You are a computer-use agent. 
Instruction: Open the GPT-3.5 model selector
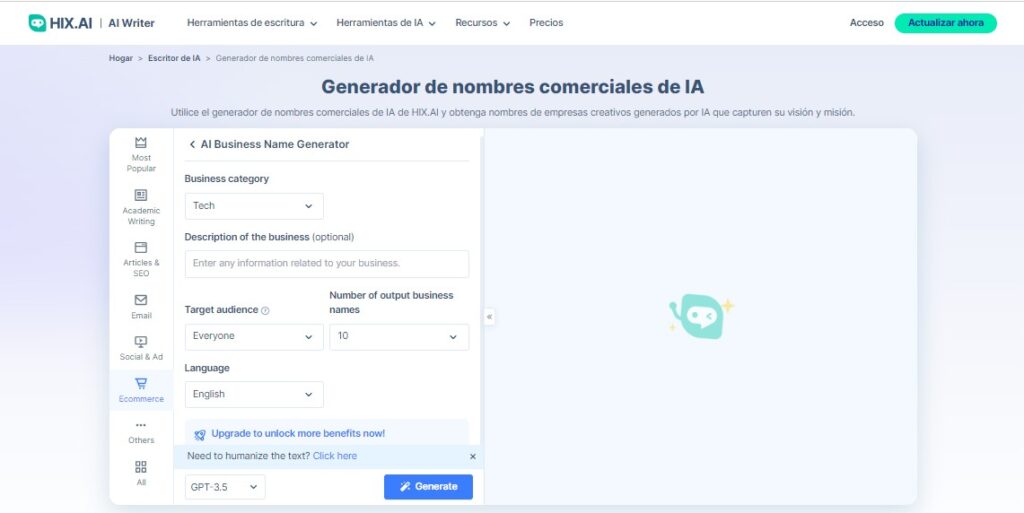click(225, 487)
